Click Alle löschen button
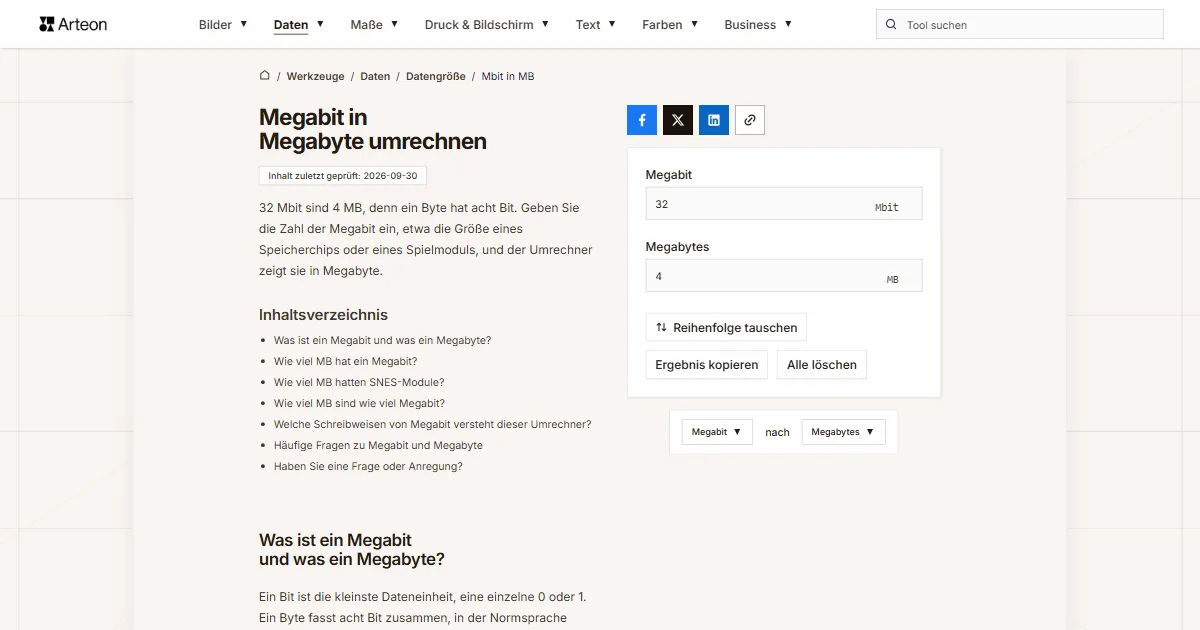 click(x=822, y=364)
